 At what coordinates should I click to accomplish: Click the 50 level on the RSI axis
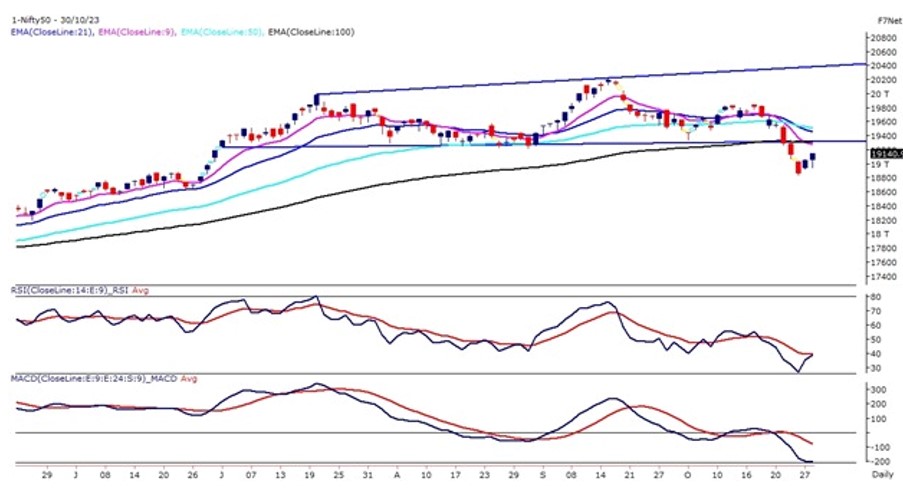(875, 340)
